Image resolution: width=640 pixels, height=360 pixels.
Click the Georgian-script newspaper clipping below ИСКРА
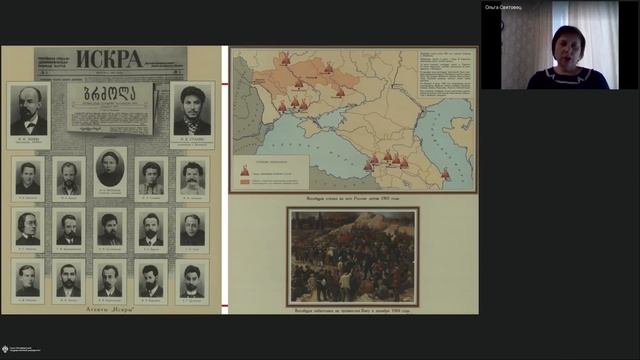pyautogui.click(x=111, y=109)
